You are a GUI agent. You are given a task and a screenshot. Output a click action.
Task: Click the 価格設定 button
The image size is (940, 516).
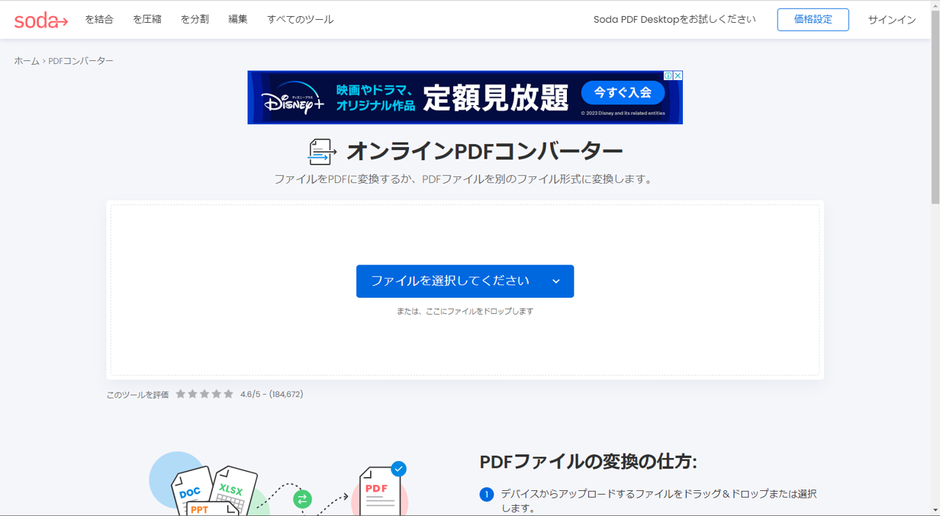[x=813, y=19]
